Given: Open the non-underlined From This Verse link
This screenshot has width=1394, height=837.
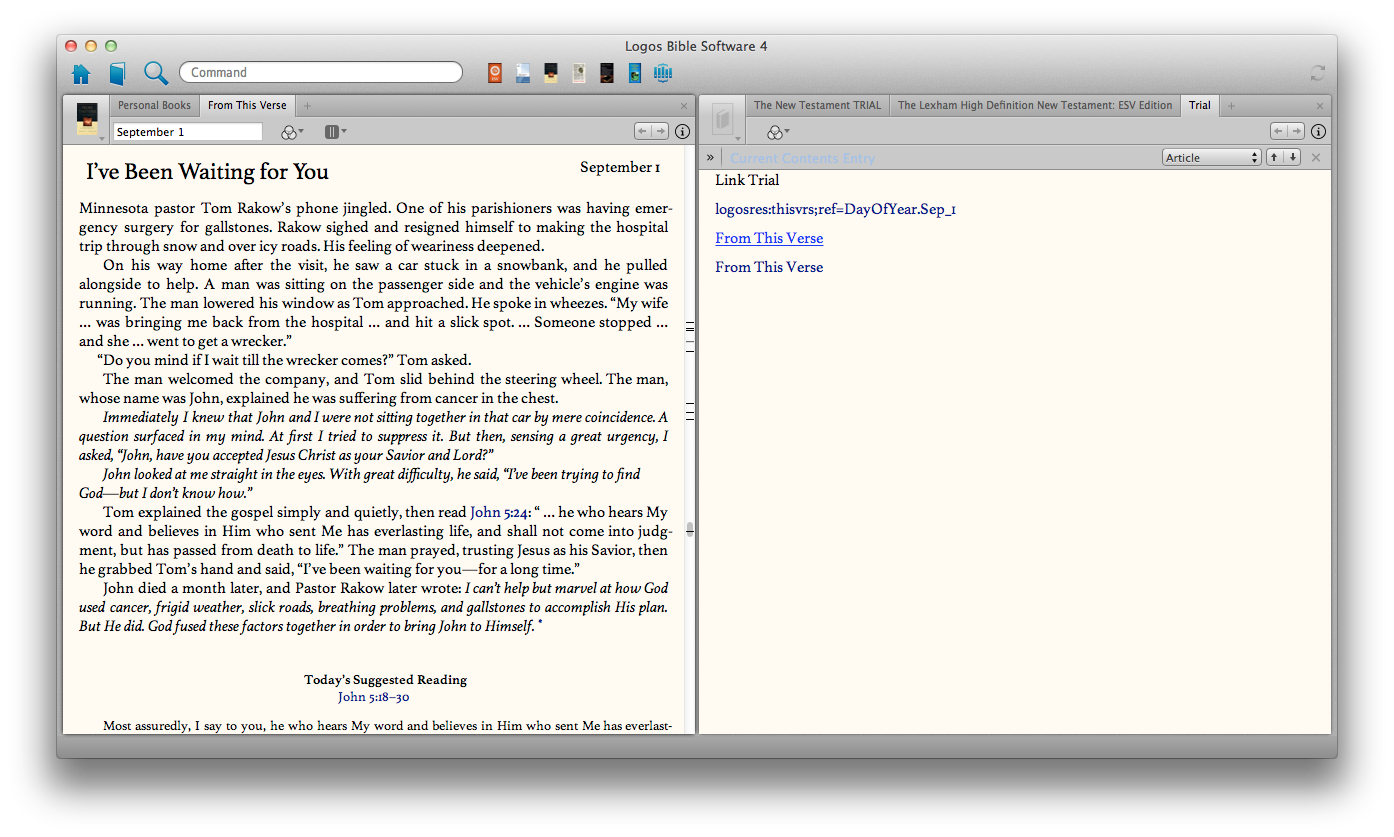Looking at the screenshot, I should click(769, 267).
